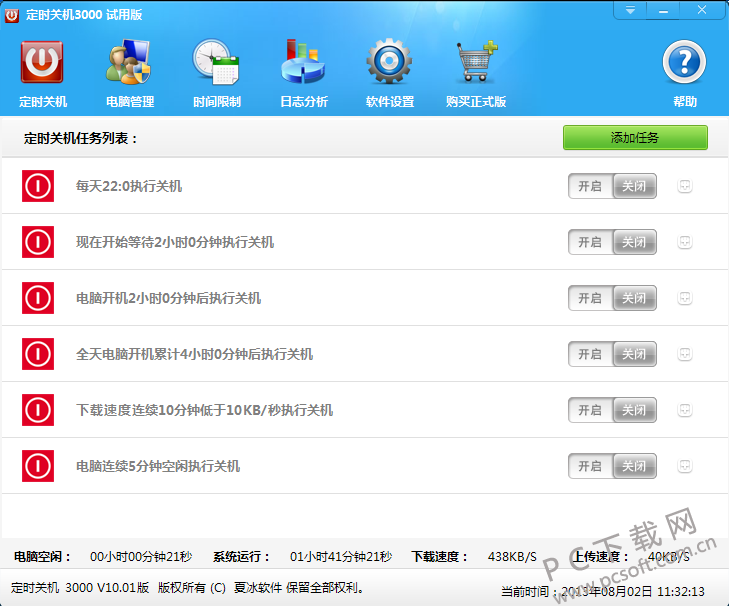729x606 pixels.
Task: Select task text 每天22:0执行关机
Action: coord(129,186)
